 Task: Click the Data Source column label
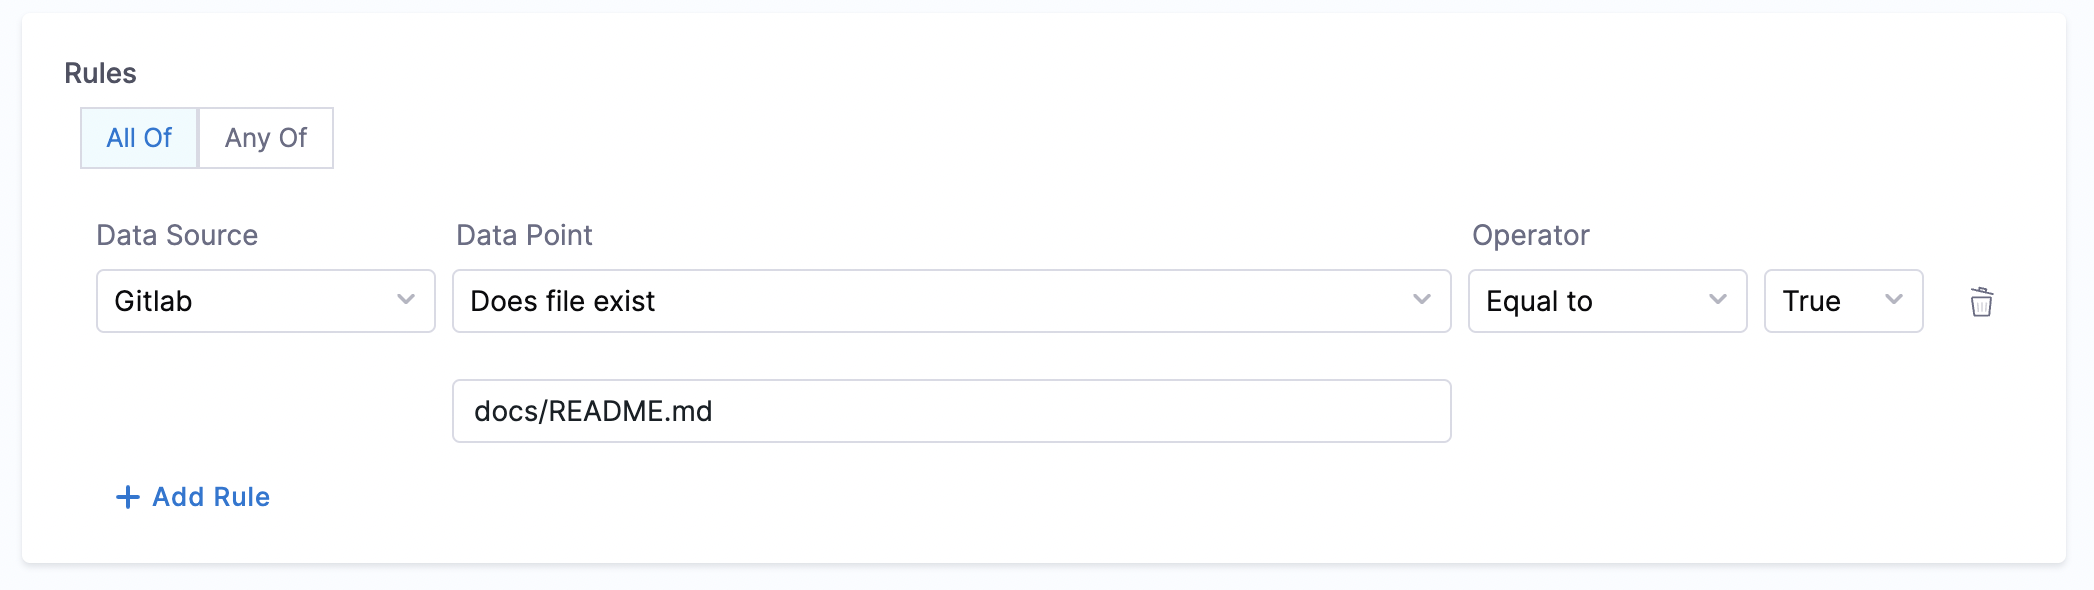[177, 235]
